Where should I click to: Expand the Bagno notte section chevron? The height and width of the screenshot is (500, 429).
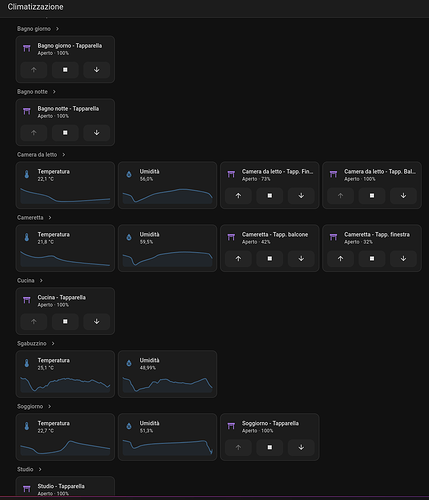54,92
